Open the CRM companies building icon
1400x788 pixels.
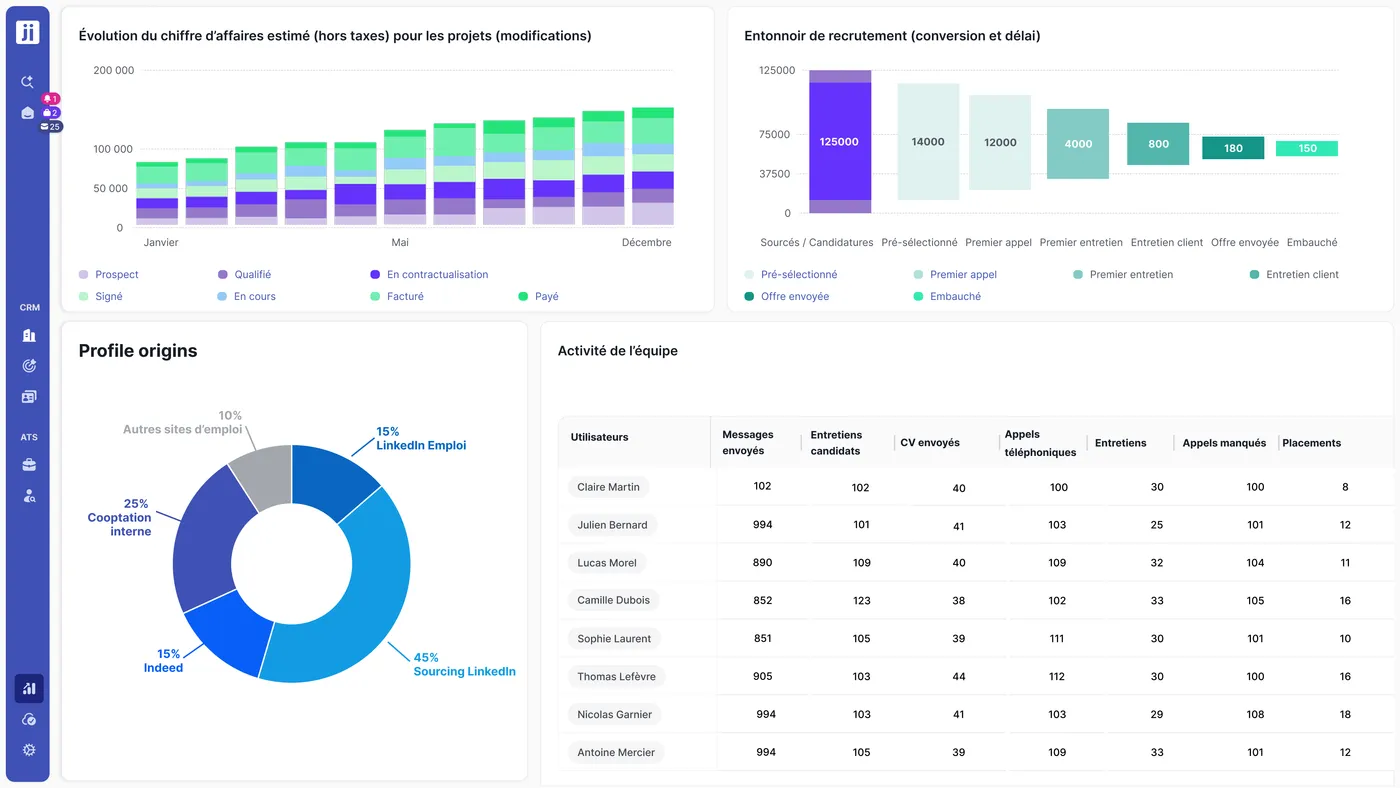tap(29, 336)
